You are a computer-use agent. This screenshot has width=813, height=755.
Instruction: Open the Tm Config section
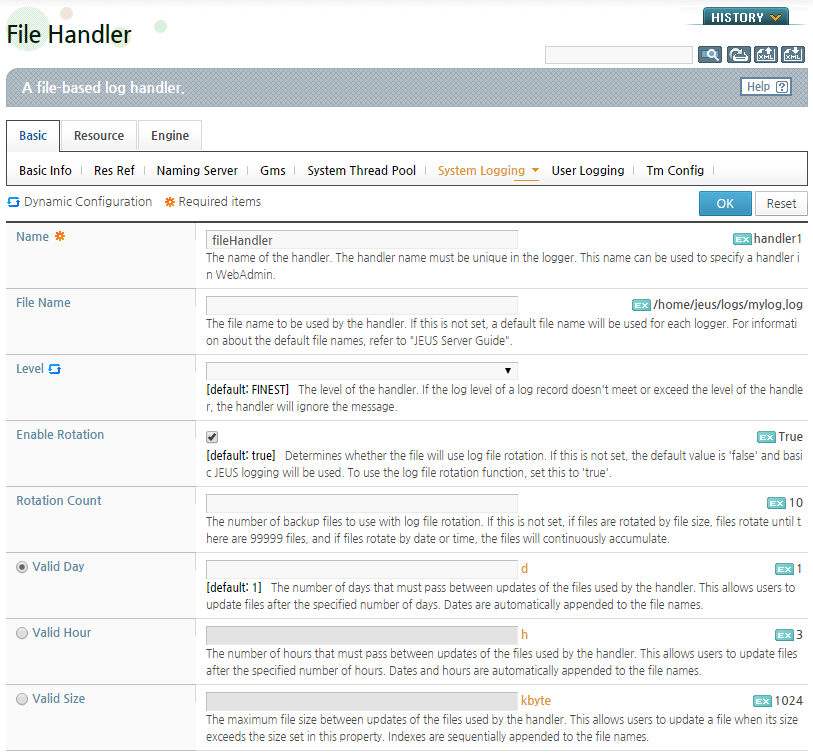coord(675,171)
